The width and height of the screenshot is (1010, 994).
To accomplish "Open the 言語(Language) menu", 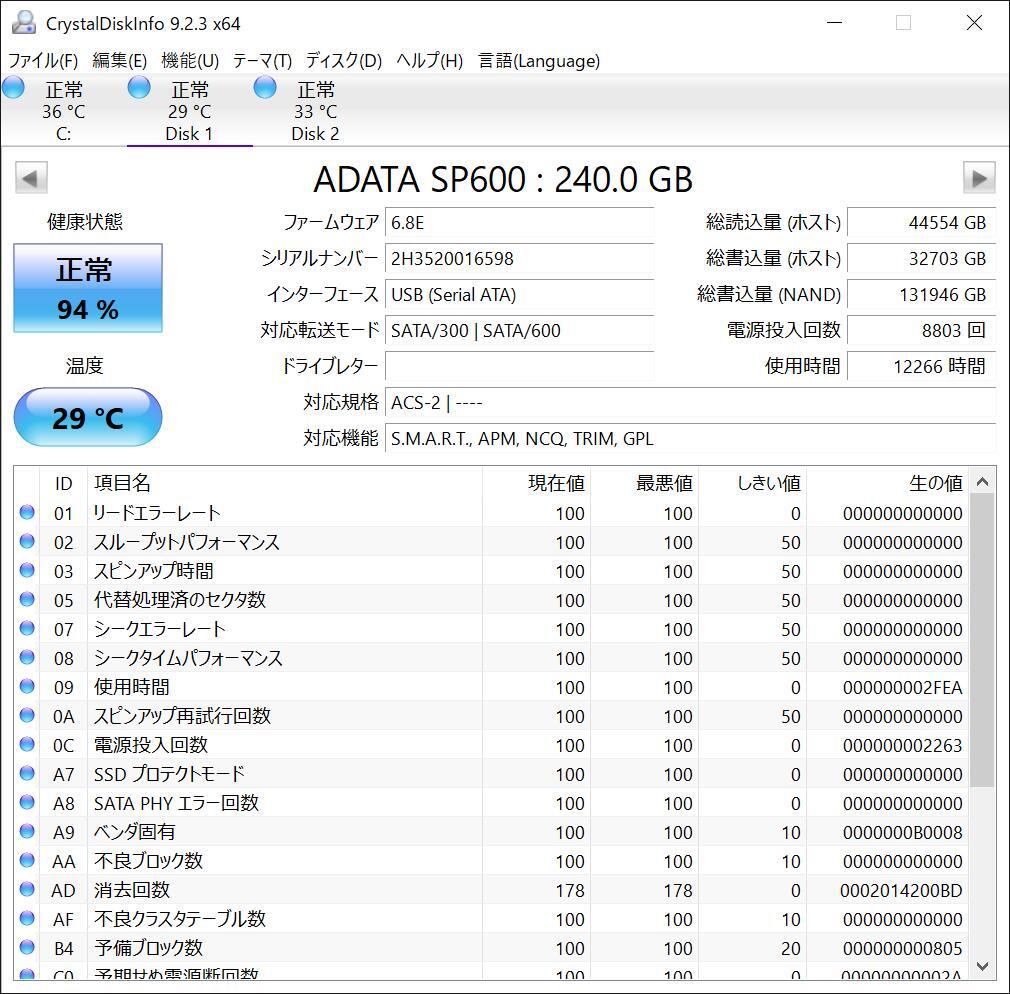I will click(x=542, y=61).
